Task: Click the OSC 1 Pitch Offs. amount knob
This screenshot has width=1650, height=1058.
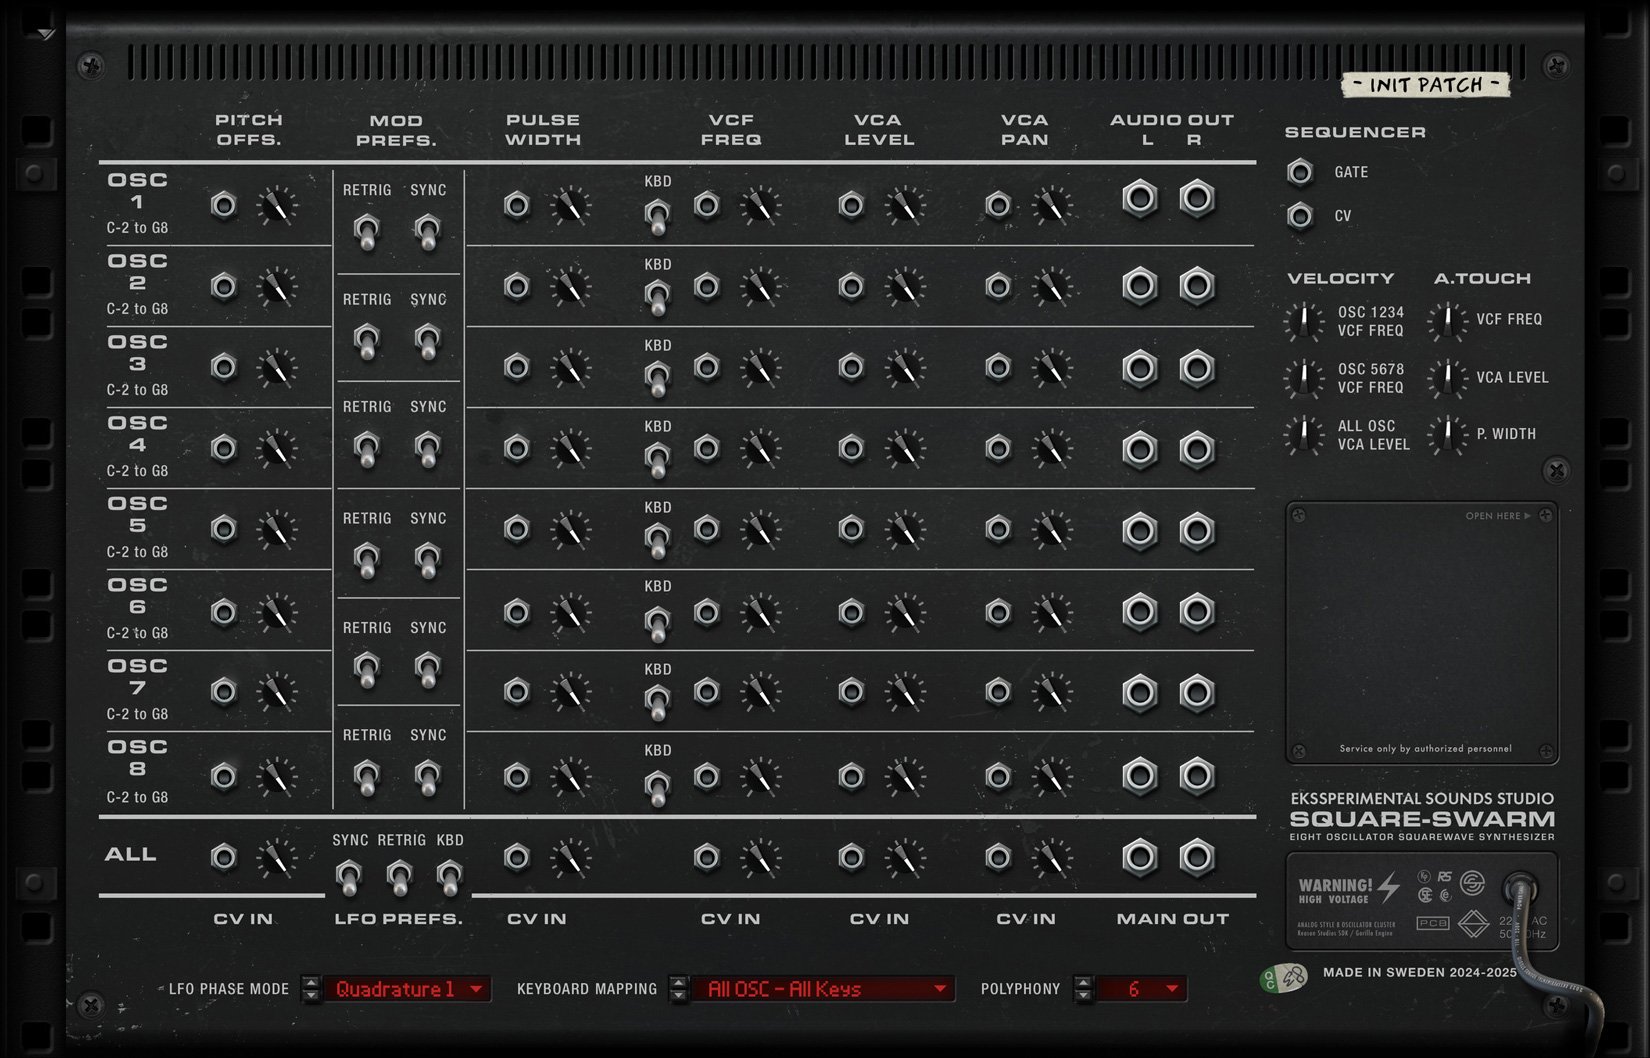Action: tap(277, 206)
